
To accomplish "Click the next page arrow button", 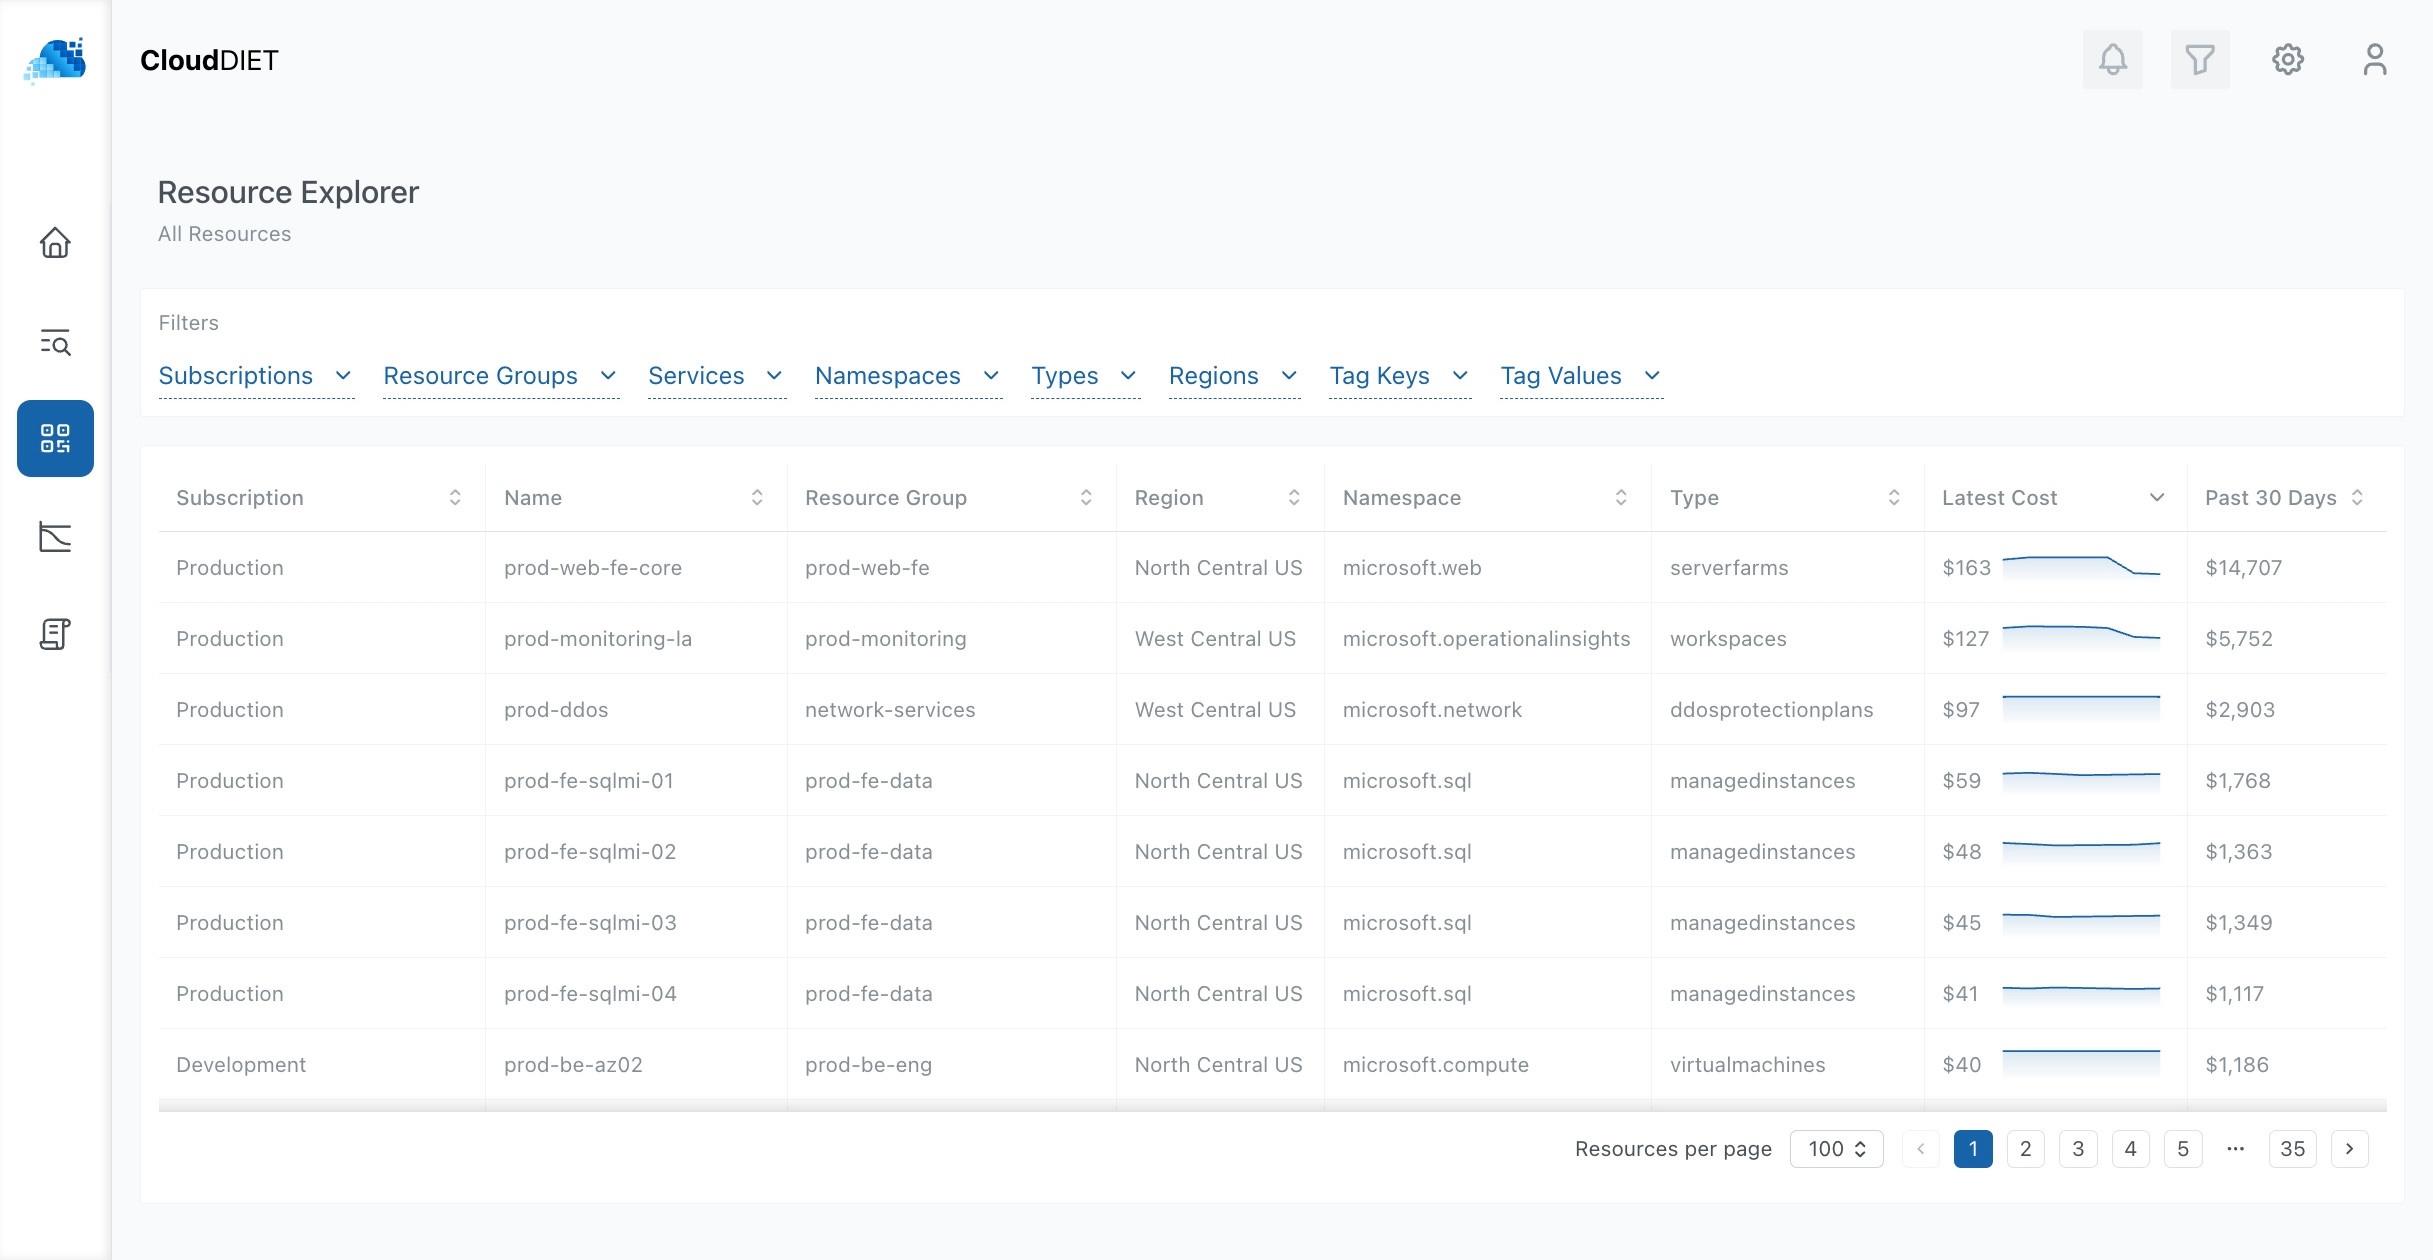I will click(x=2349, y=1149).
